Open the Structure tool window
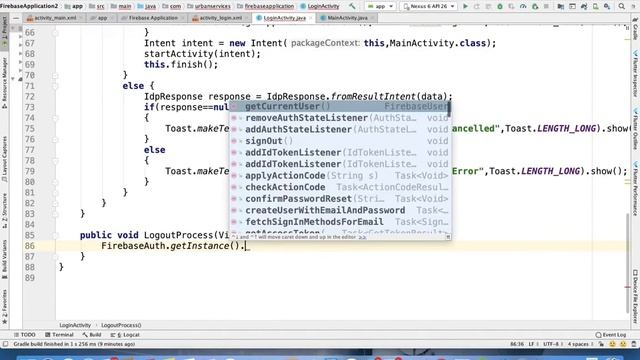The height and width of the screenshot is (360, 640). [x=4, y=211]
